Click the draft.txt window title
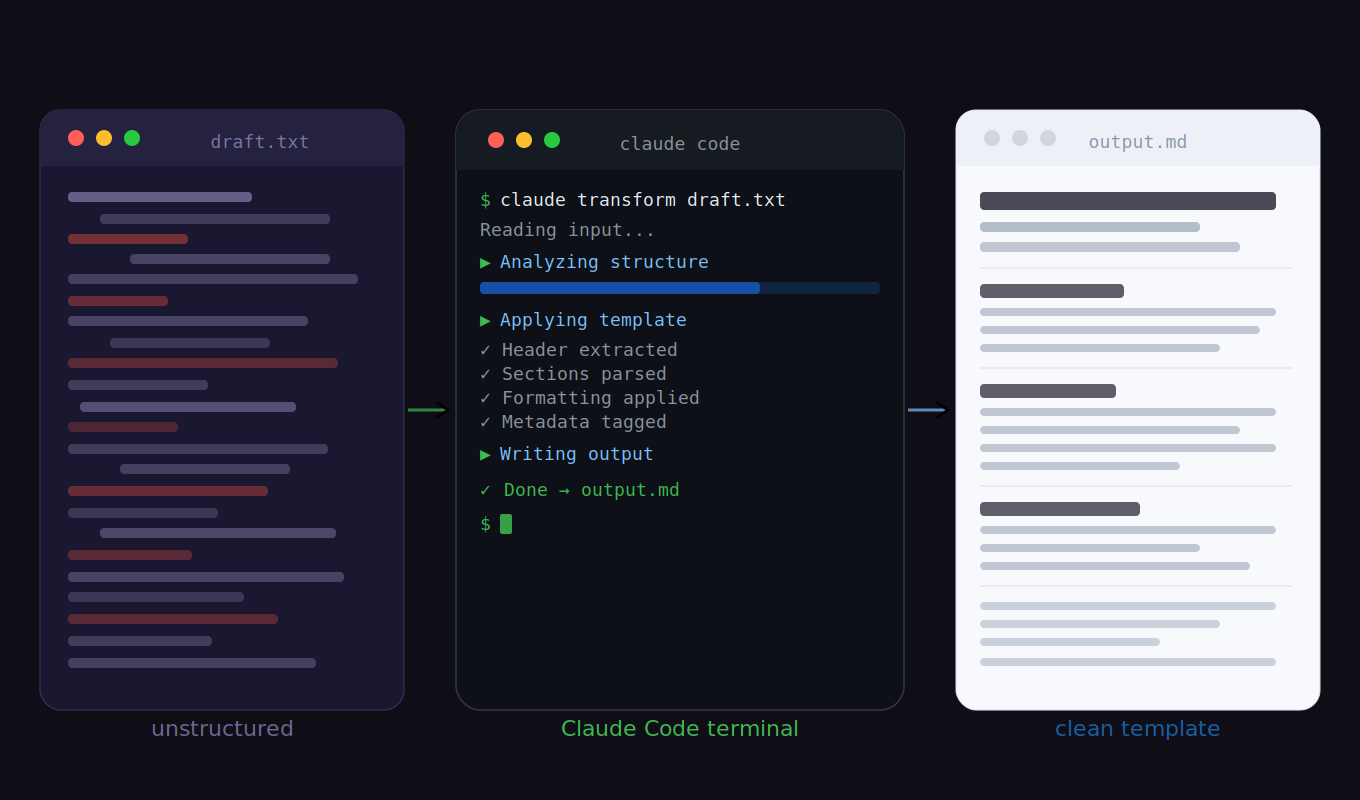 pyautogui.click(x=260, y=142)
